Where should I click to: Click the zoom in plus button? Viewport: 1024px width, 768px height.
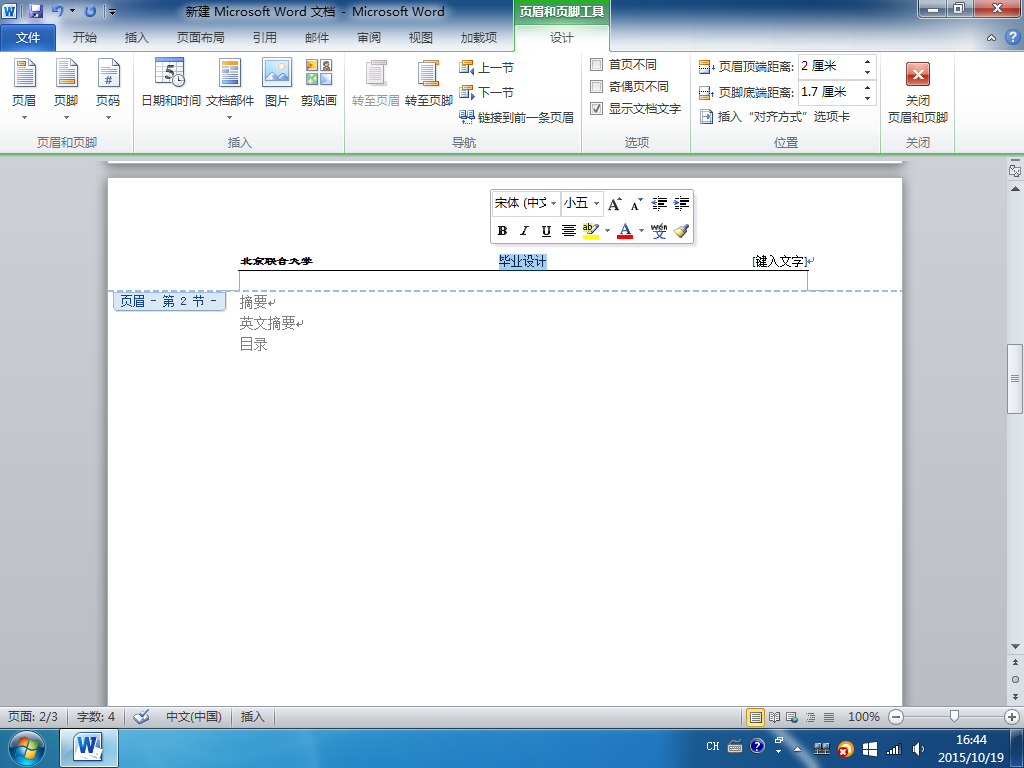pyautogui.click(x=1012, y=717)
